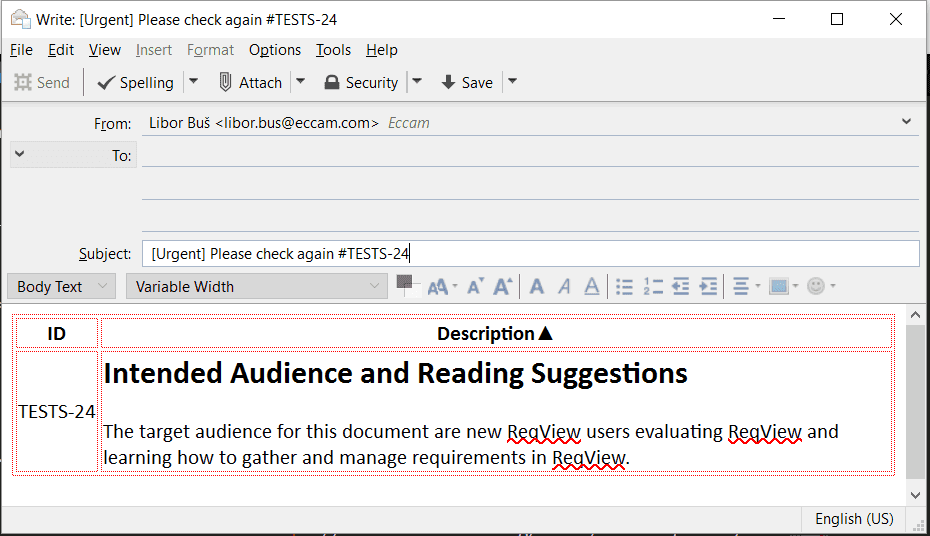930x536 pixels.
Task: Minimize the Write window
Action: (x=779, y=20)
